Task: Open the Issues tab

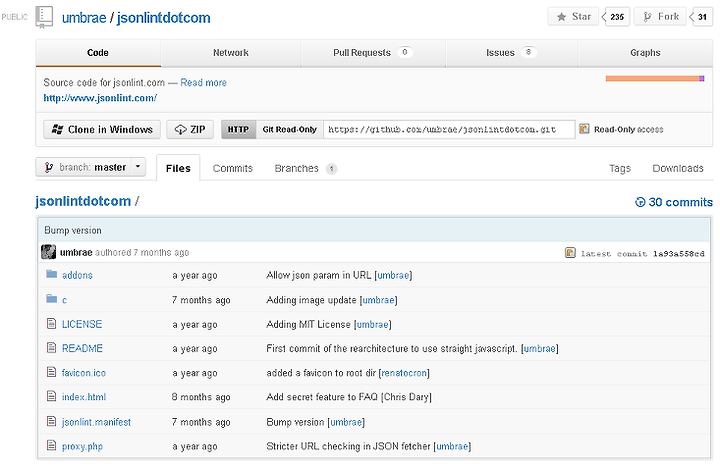Action: (511, 53)
